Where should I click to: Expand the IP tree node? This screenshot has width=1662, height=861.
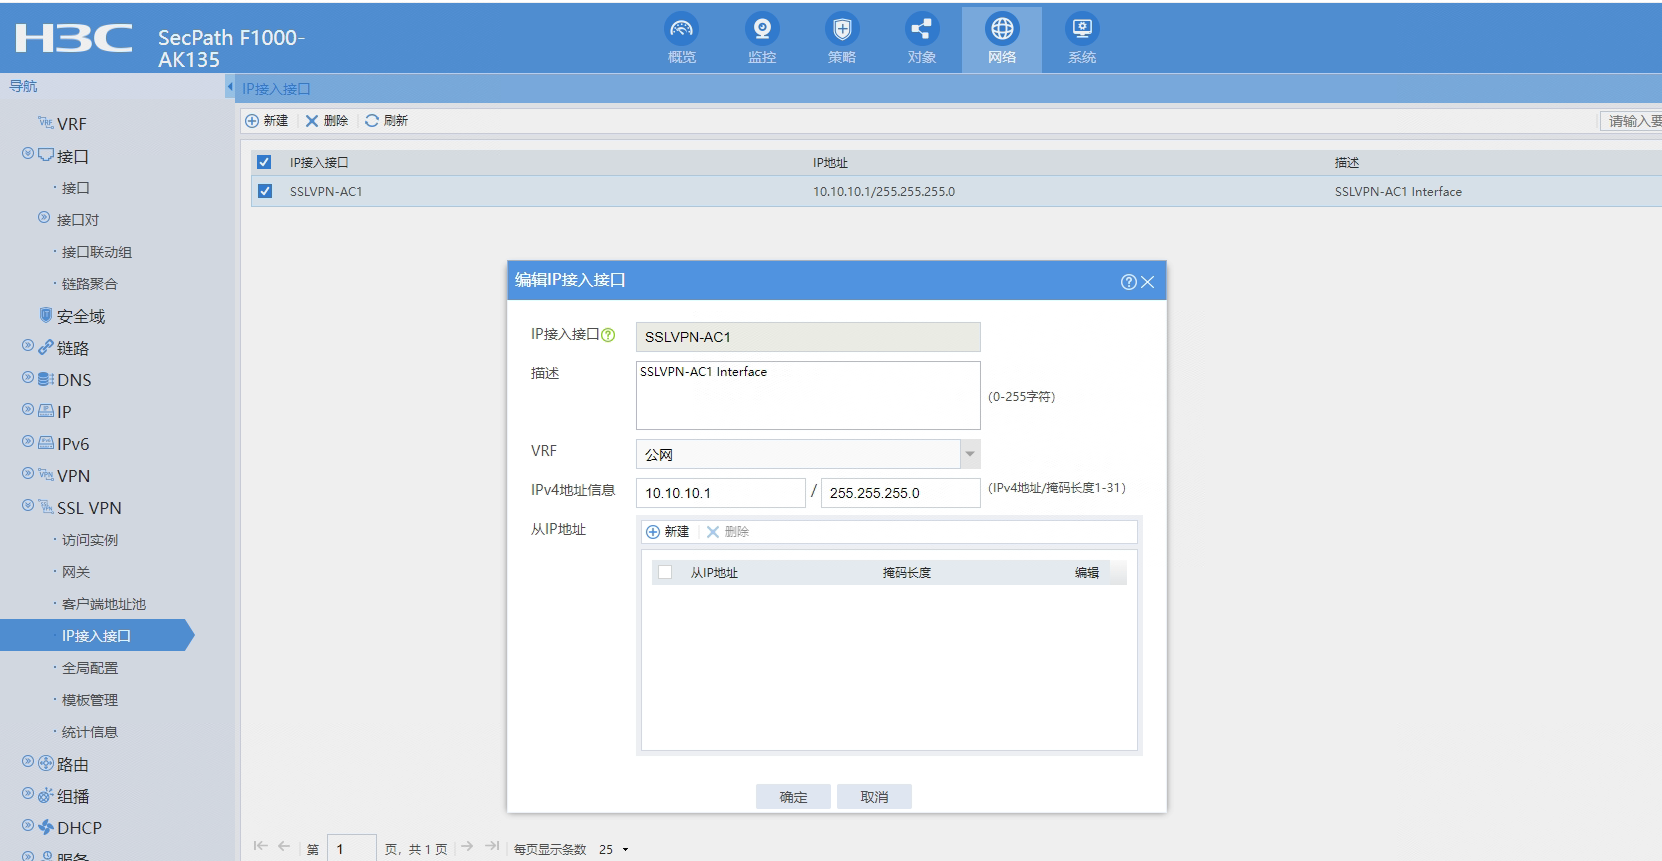pos(28,410)
